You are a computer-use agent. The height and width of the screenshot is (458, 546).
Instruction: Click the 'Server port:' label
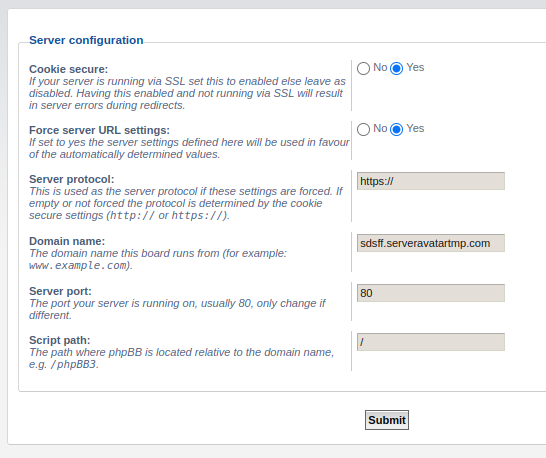[60, 291]
